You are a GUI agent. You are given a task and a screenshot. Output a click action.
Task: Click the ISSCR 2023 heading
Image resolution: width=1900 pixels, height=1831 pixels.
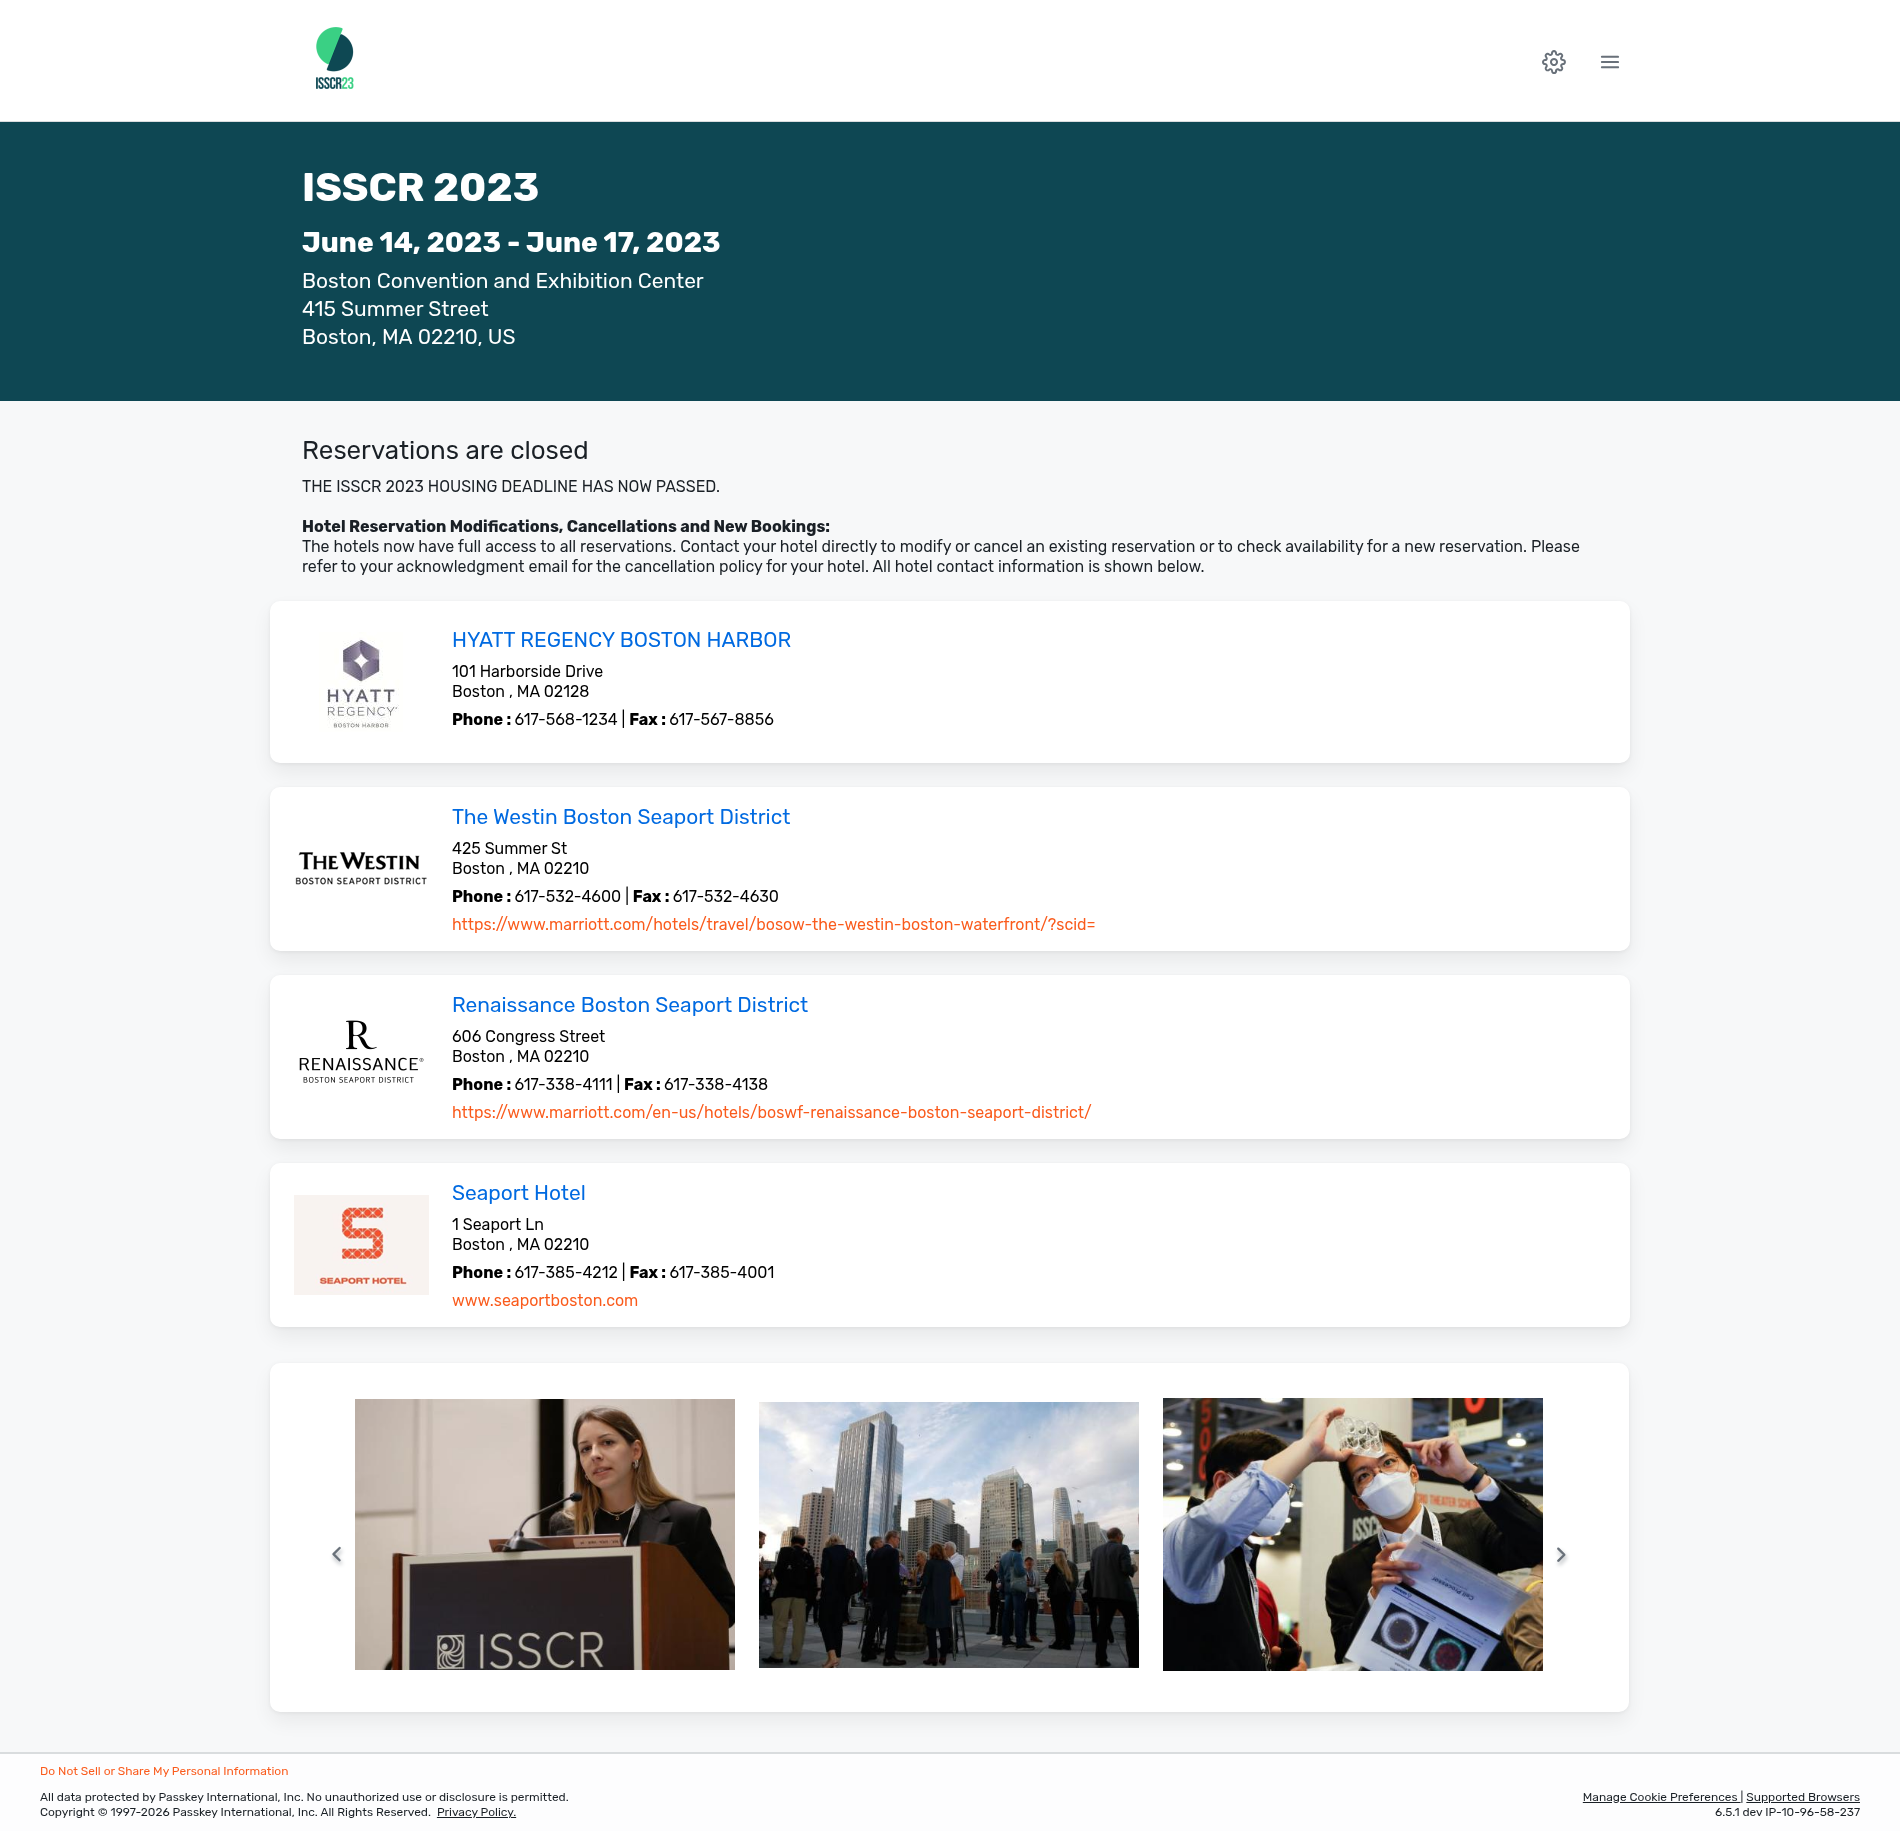point(420,187)
